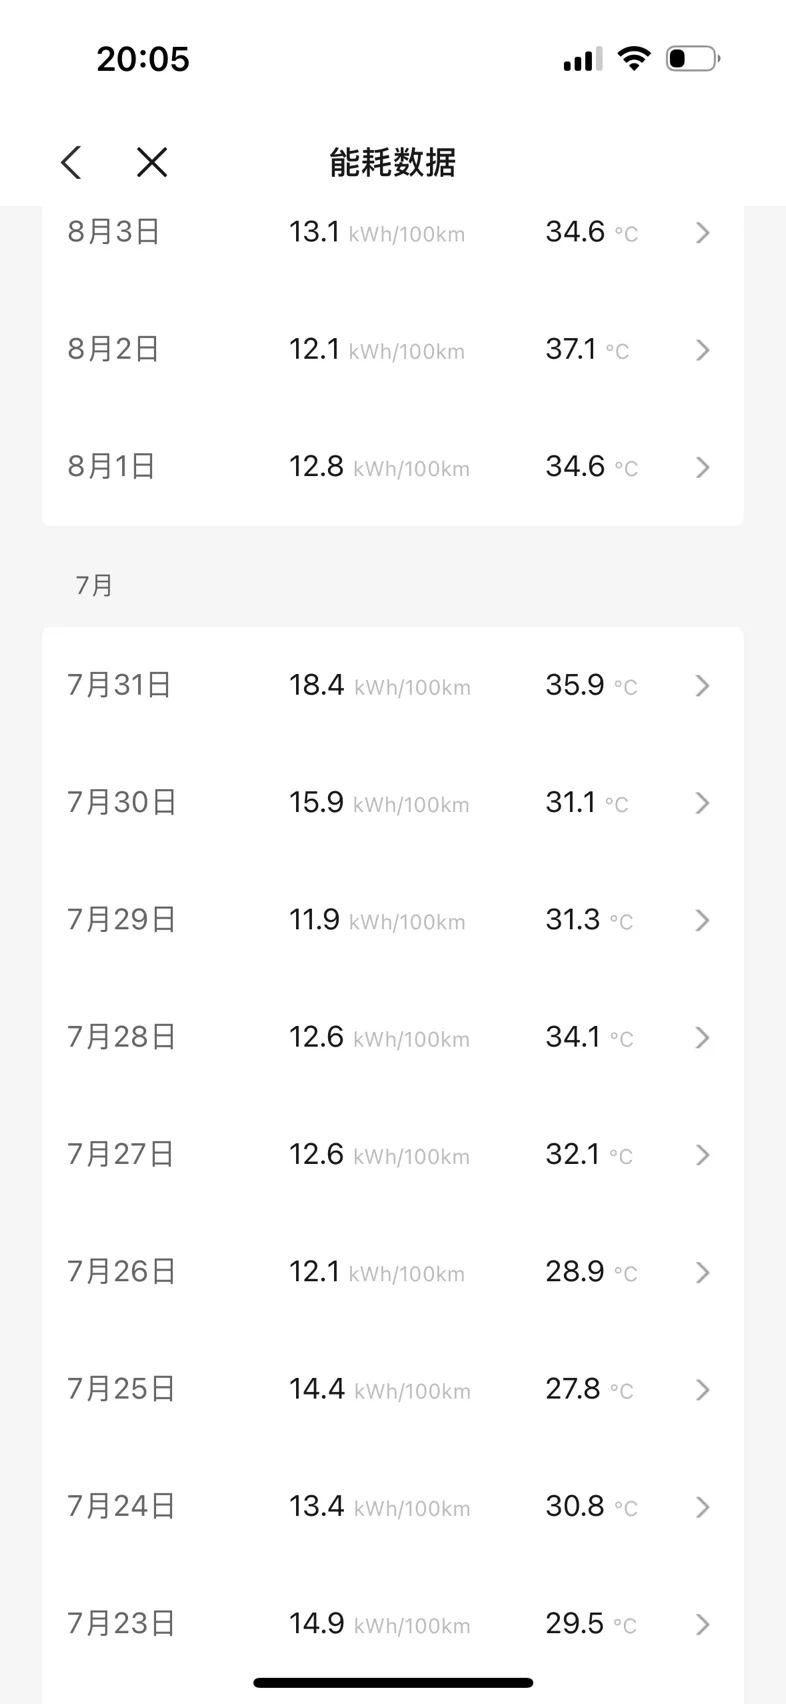Tap the 7月28日 chevron icon

point(703,1038)
